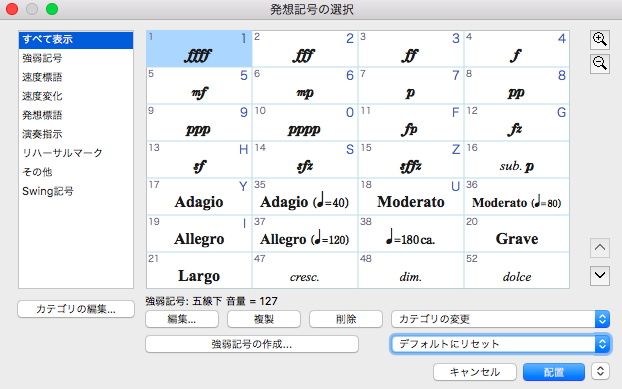Select the dolce expression in cell 52

(x=517, y=270)
